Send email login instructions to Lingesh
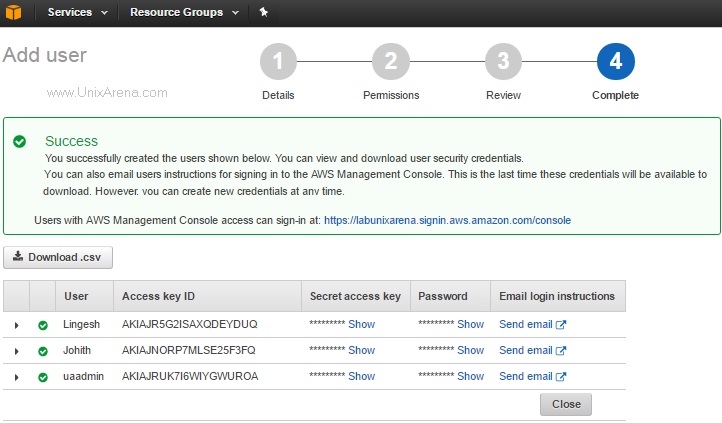Image resolution: width=722 pixels, height=423 pixels. [532, 324]
